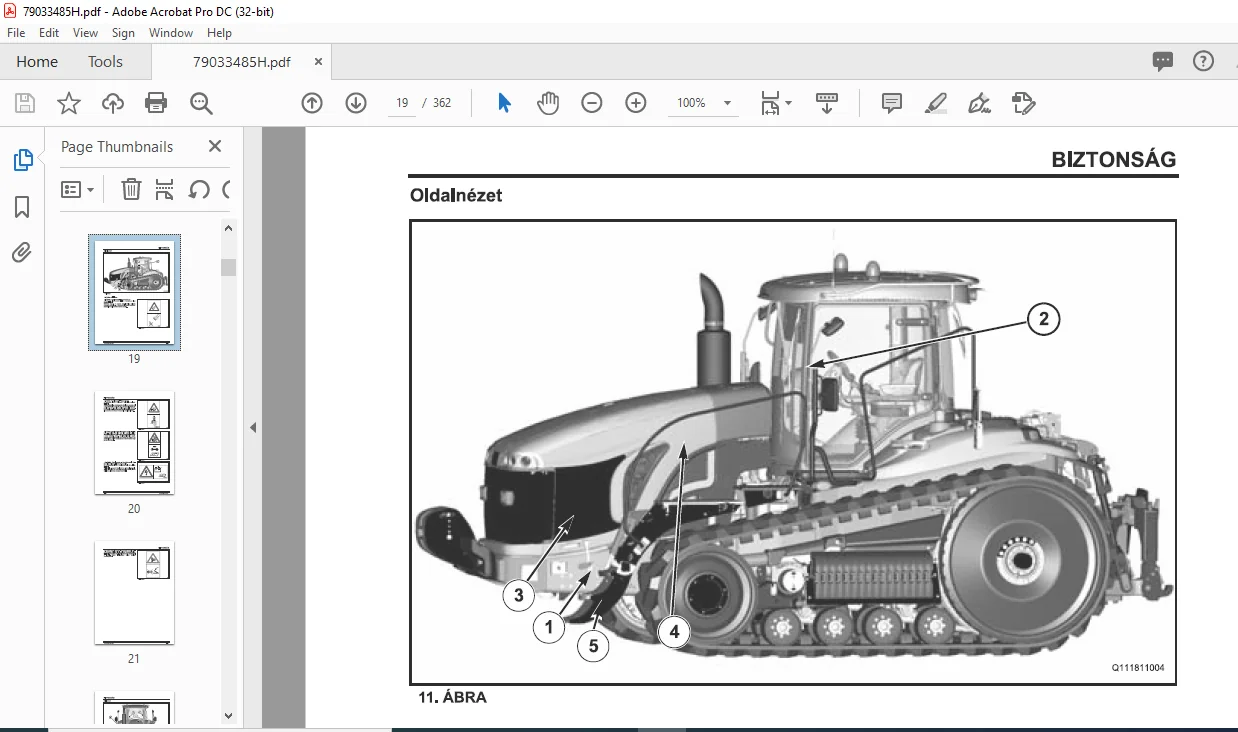
Task: Bookmark file with the star icon
Action: pos(68,103)
